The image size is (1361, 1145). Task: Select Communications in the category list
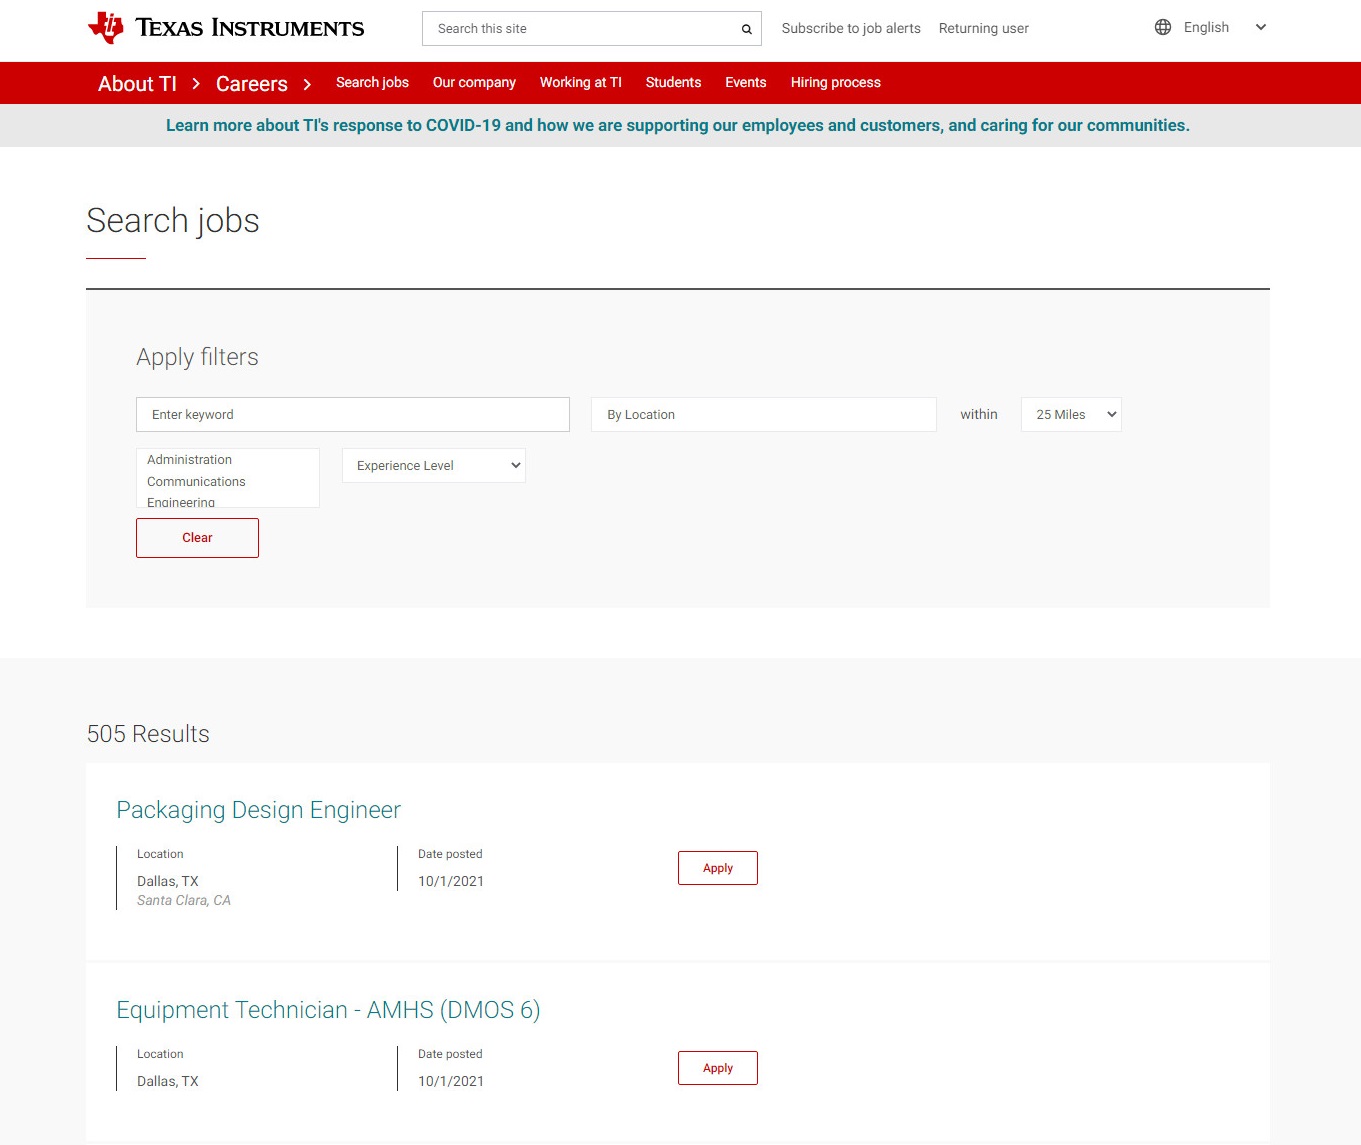point(196,482)
